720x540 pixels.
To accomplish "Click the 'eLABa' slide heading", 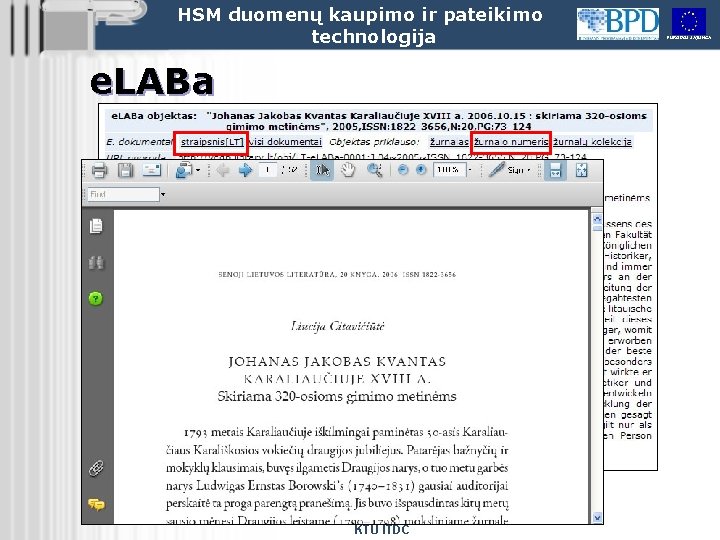I will click(x=152, y=83).
